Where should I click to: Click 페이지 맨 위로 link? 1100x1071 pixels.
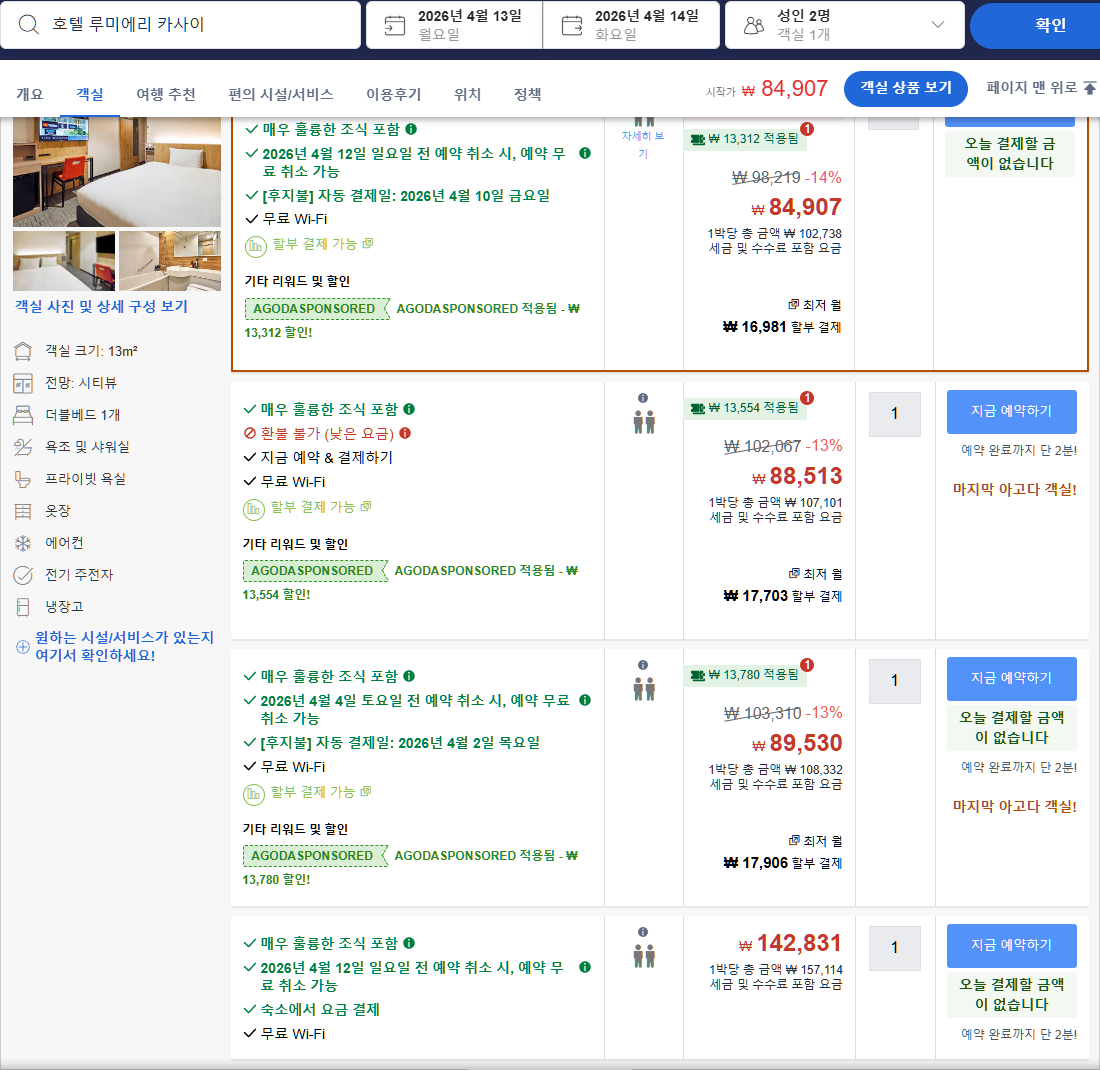pyautogui.click(x=1031, y=88)
